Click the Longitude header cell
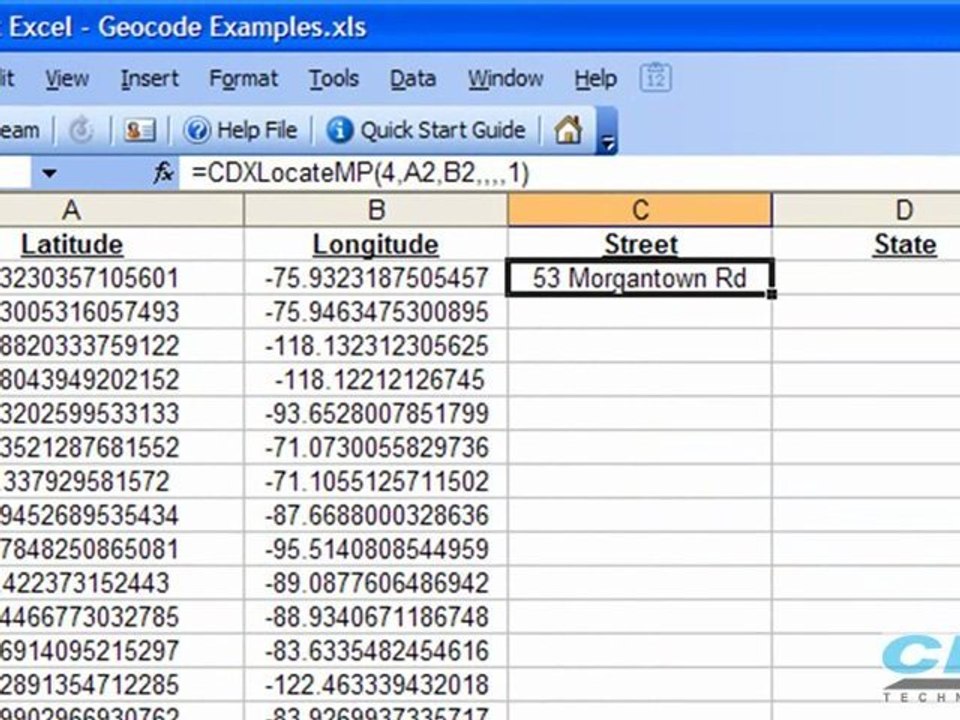The height and width of the screenshot is (720, 960). pos(376,244)
